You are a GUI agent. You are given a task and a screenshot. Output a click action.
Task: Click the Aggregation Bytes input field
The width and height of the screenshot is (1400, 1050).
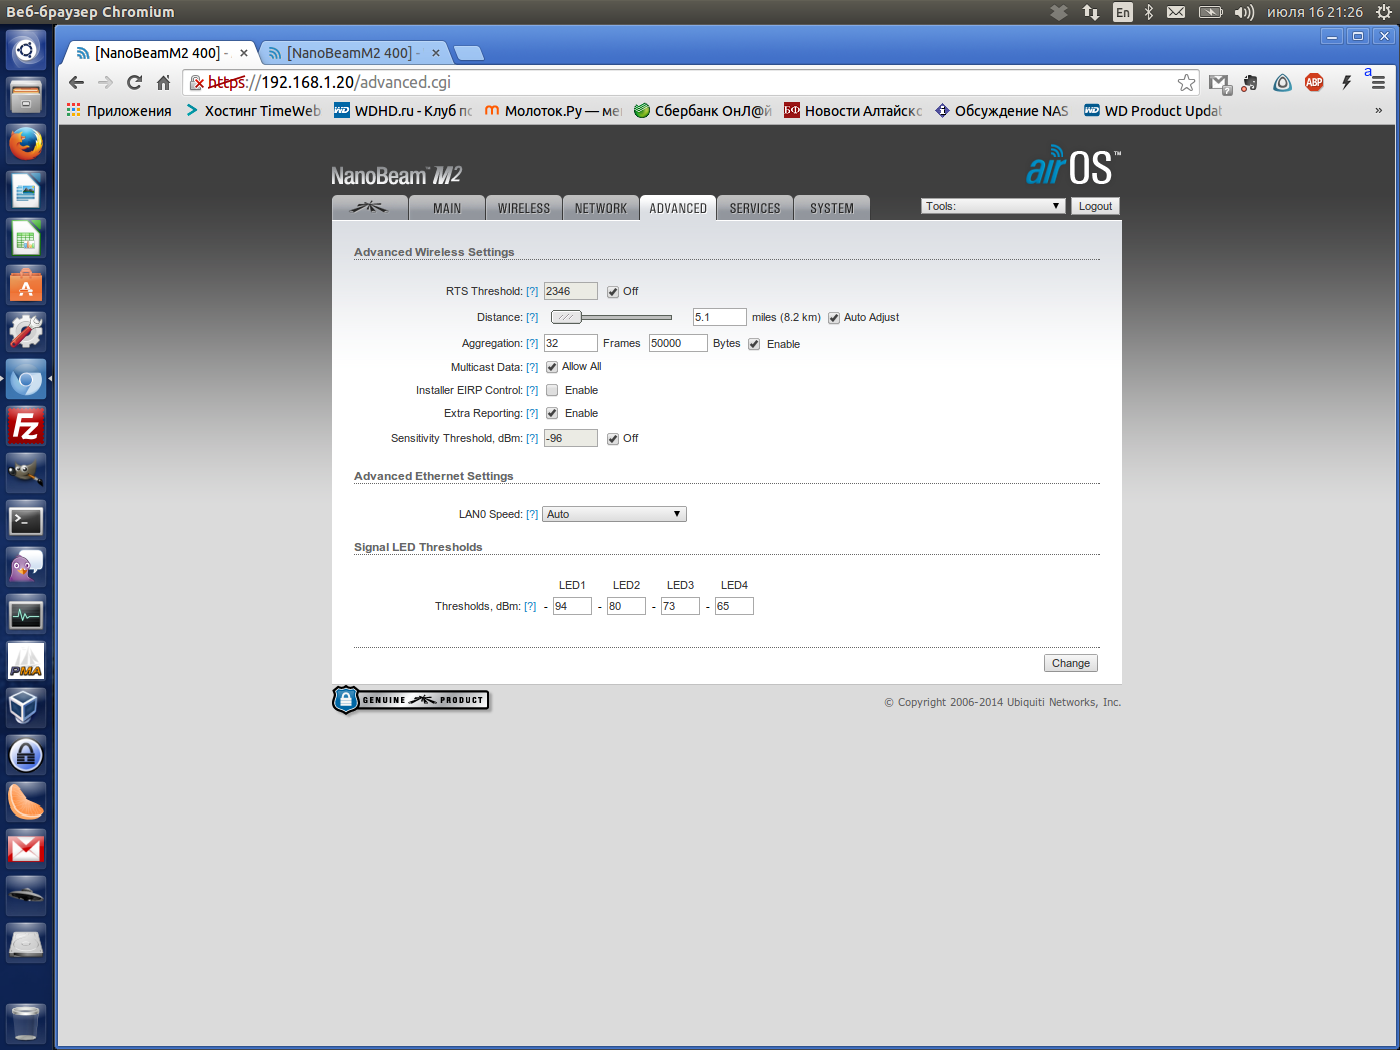(x=678, y=343)
